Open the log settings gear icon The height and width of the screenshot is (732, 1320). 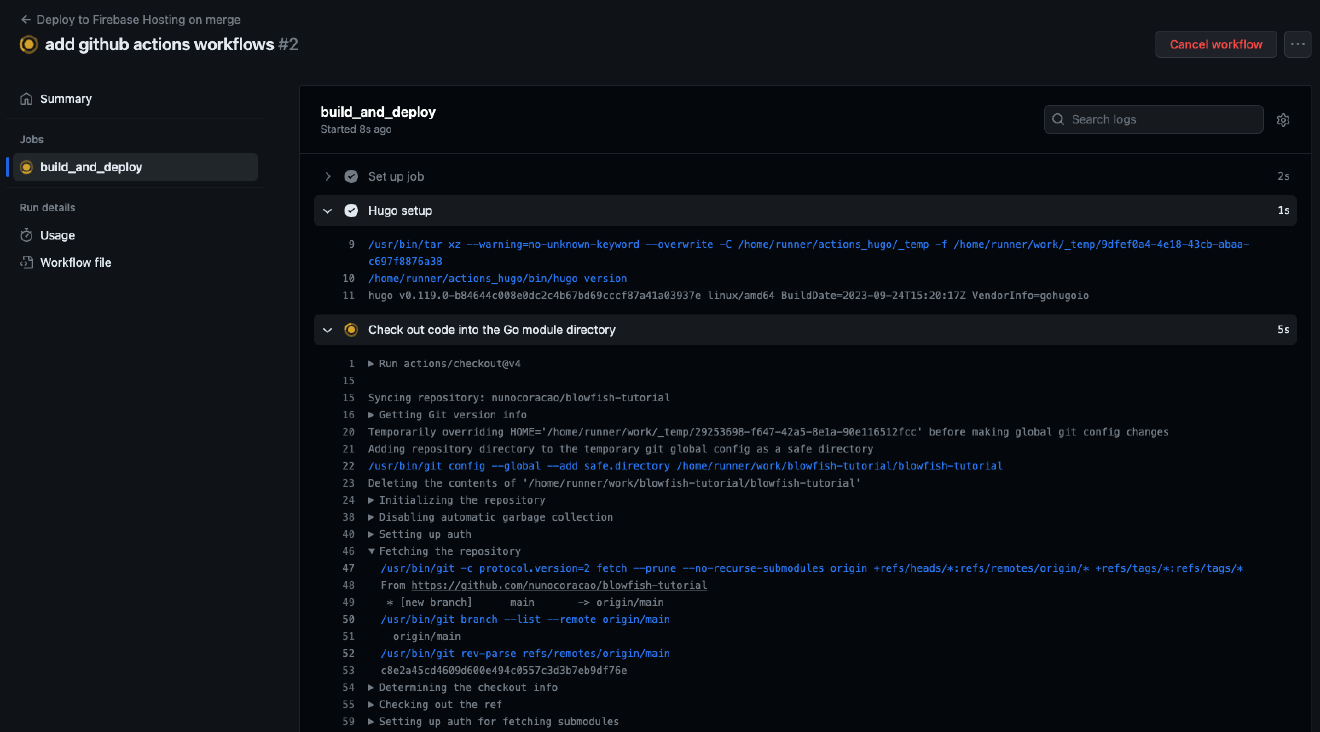[1283, 119]
